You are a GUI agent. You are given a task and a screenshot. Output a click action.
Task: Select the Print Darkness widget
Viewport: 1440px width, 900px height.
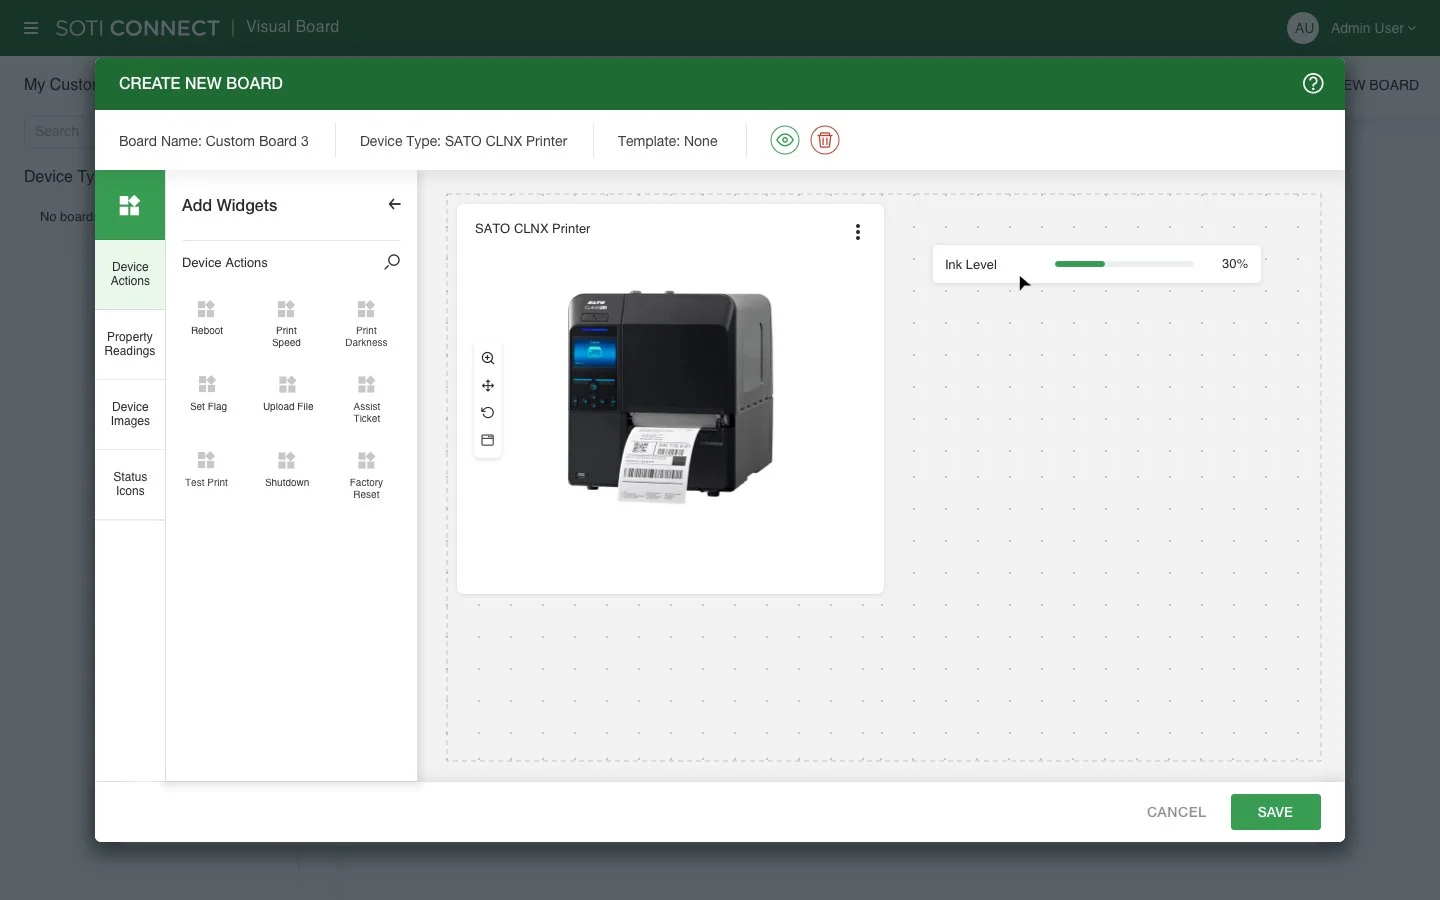click(366, 323)
